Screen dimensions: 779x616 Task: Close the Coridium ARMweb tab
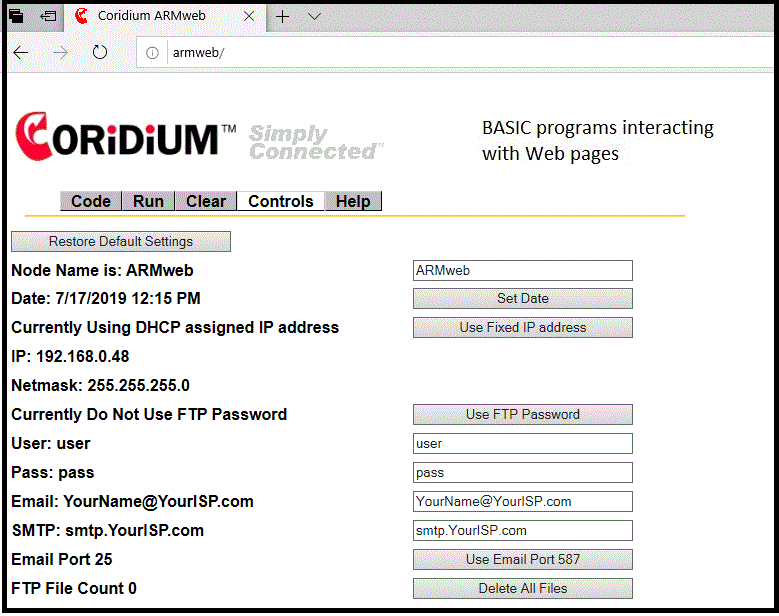pos(249,16)
